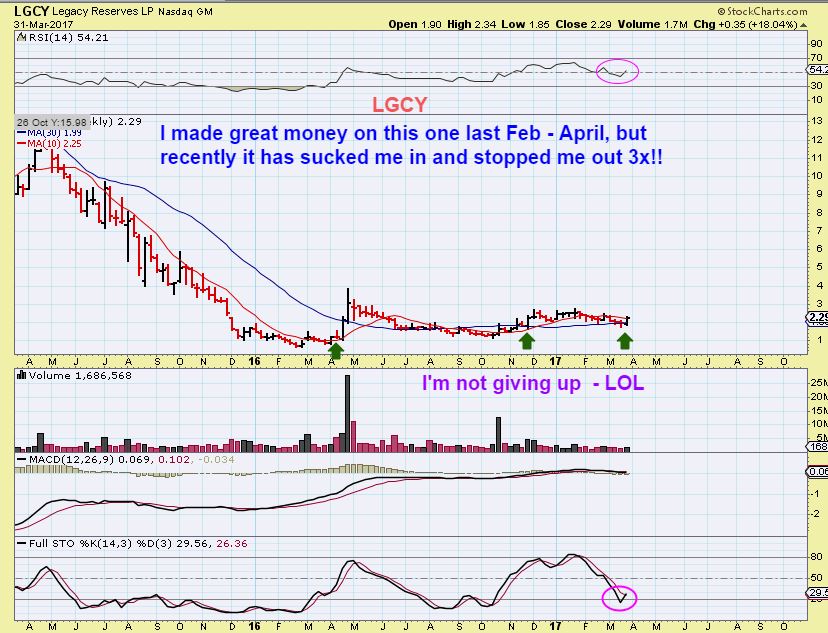The width and height of the screenshot is (828, 633).
Task: Click the stochastic %D value '26.36'
Action: tap(231, 543)
